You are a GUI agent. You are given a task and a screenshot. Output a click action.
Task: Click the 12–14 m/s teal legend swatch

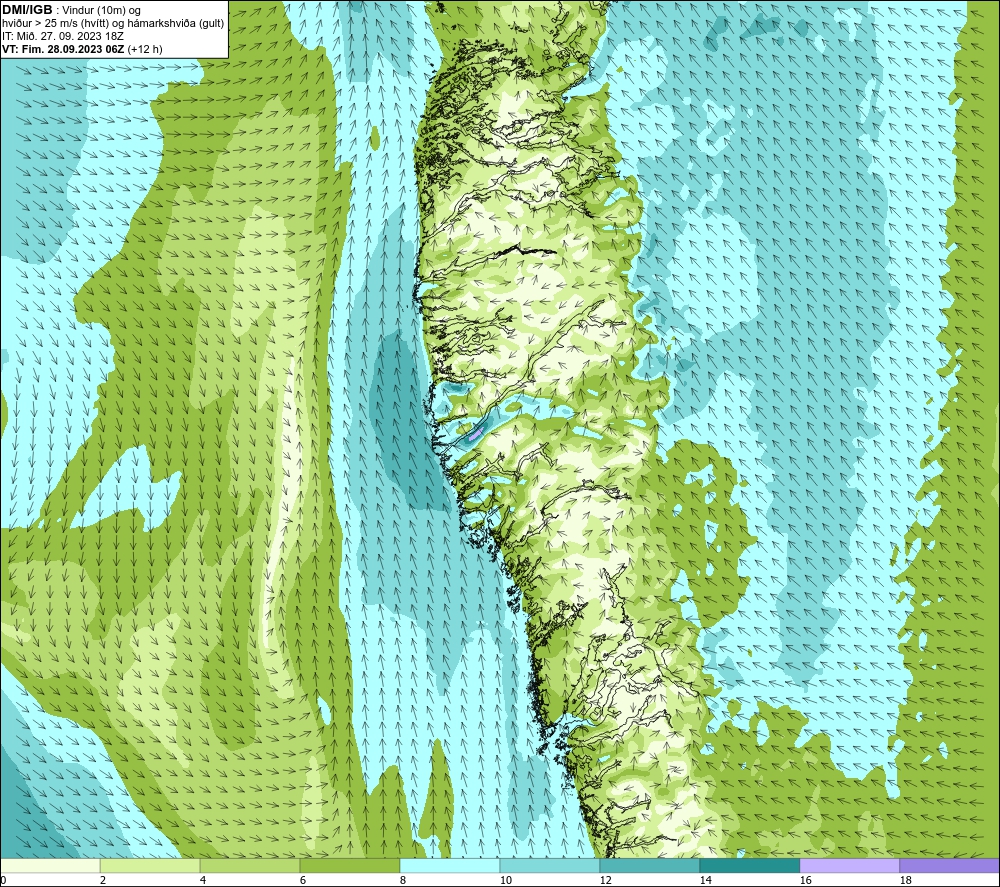pyautogui.click(x=649, y=865)
